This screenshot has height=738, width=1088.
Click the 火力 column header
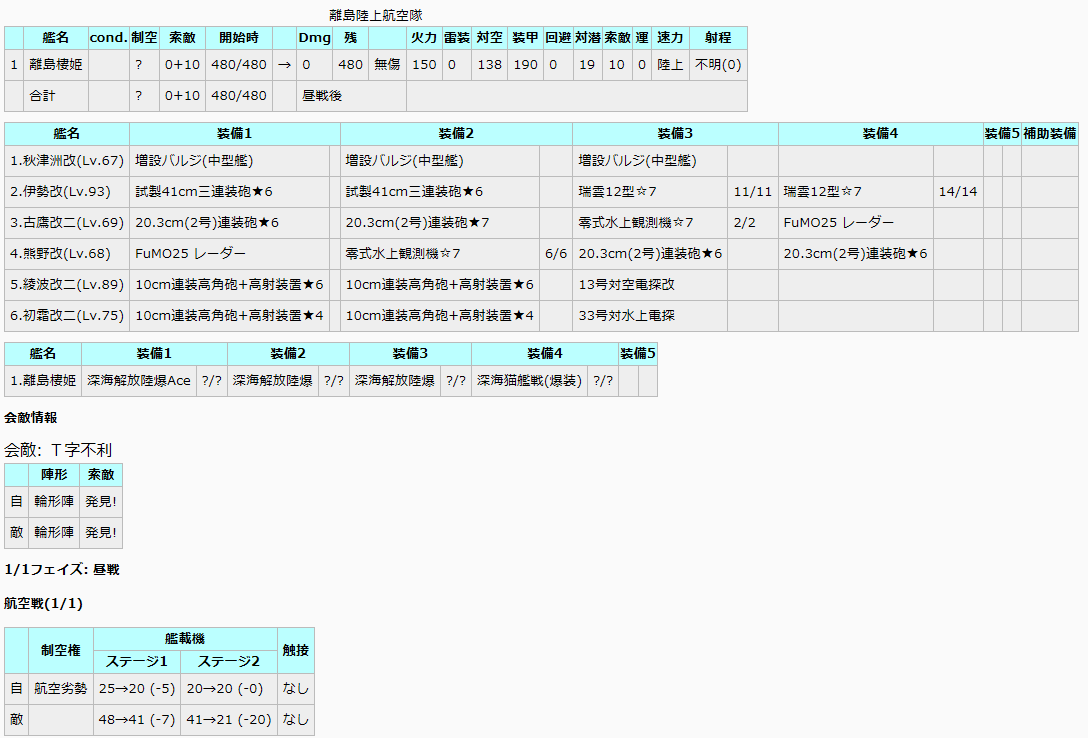424,37
